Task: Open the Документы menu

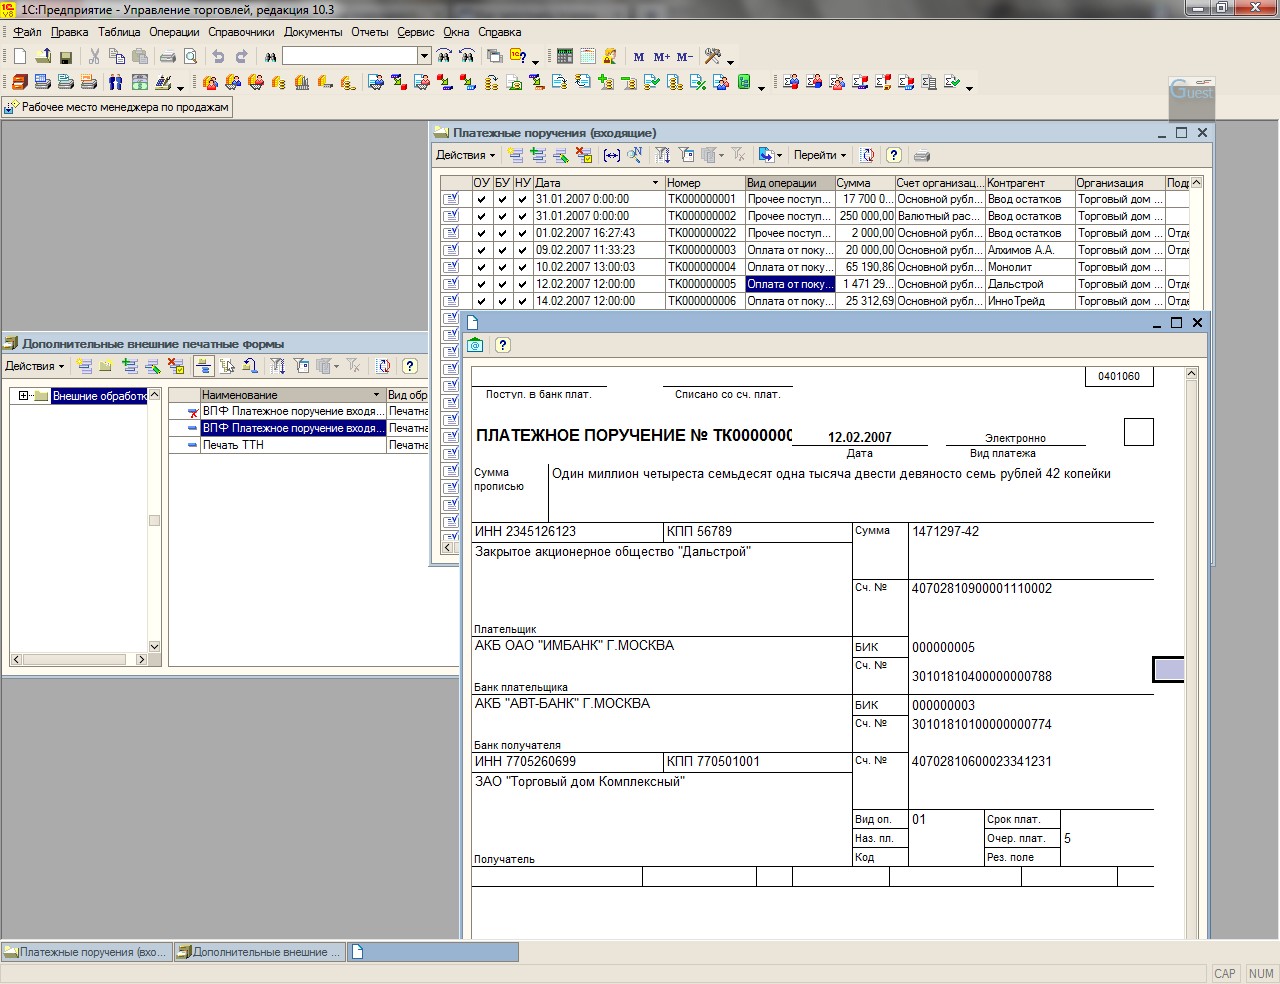Action: click(x=313, y=32)
